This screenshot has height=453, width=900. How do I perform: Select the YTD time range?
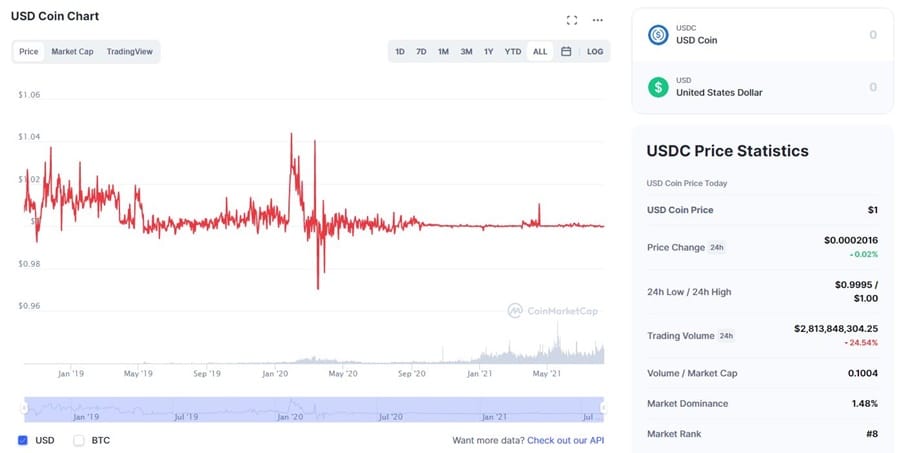[512, 51]
